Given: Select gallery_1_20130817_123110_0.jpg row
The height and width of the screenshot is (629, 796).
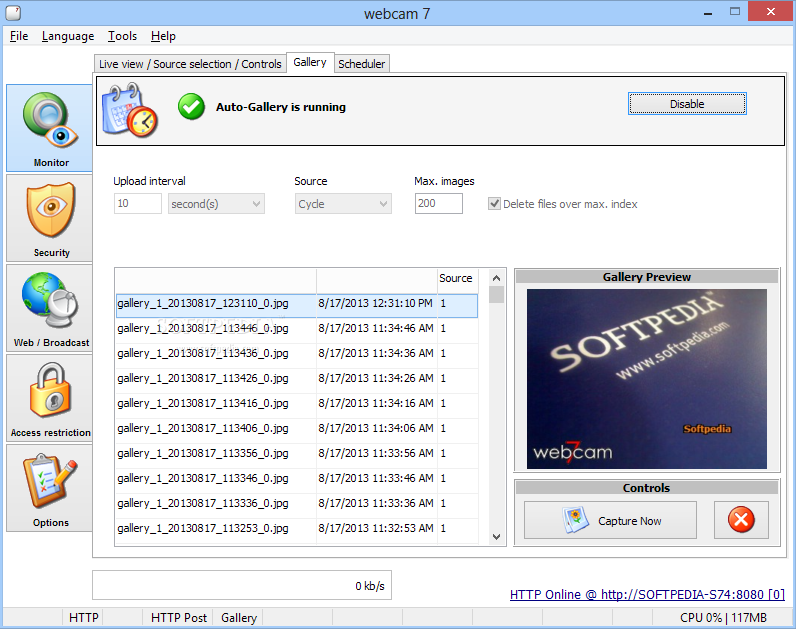Looking at the screenshot, I should click(297, 304).
